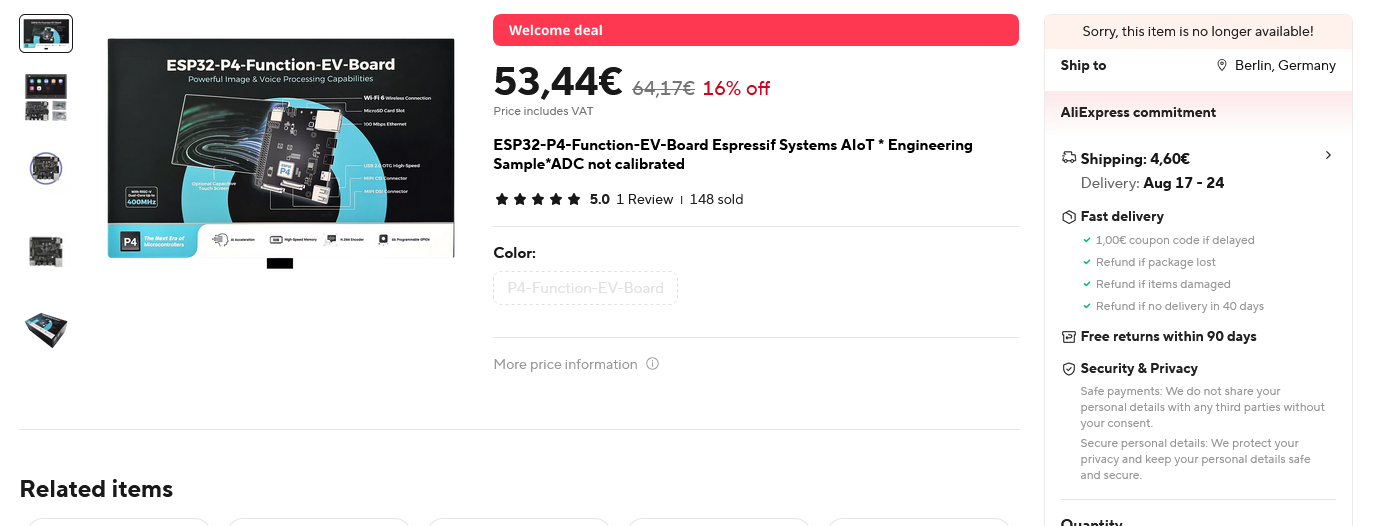This screenshot has width=1384, height=526.
Task: Click the location pin icon near Berlin, Germany
Action: click(x=1222, y=65)
